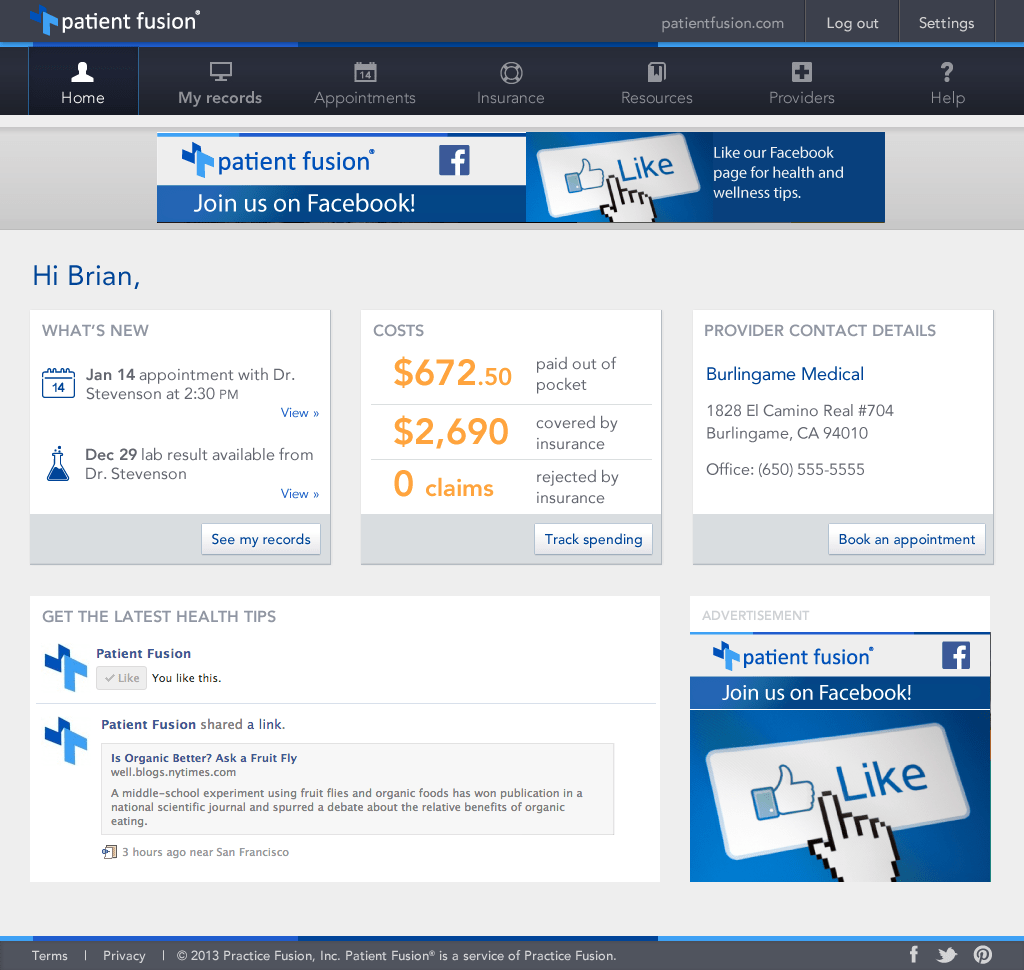Click Patient Fusion avatar beside Like button
This screenshot has width=1024, height=970.
tap(65, 668)
